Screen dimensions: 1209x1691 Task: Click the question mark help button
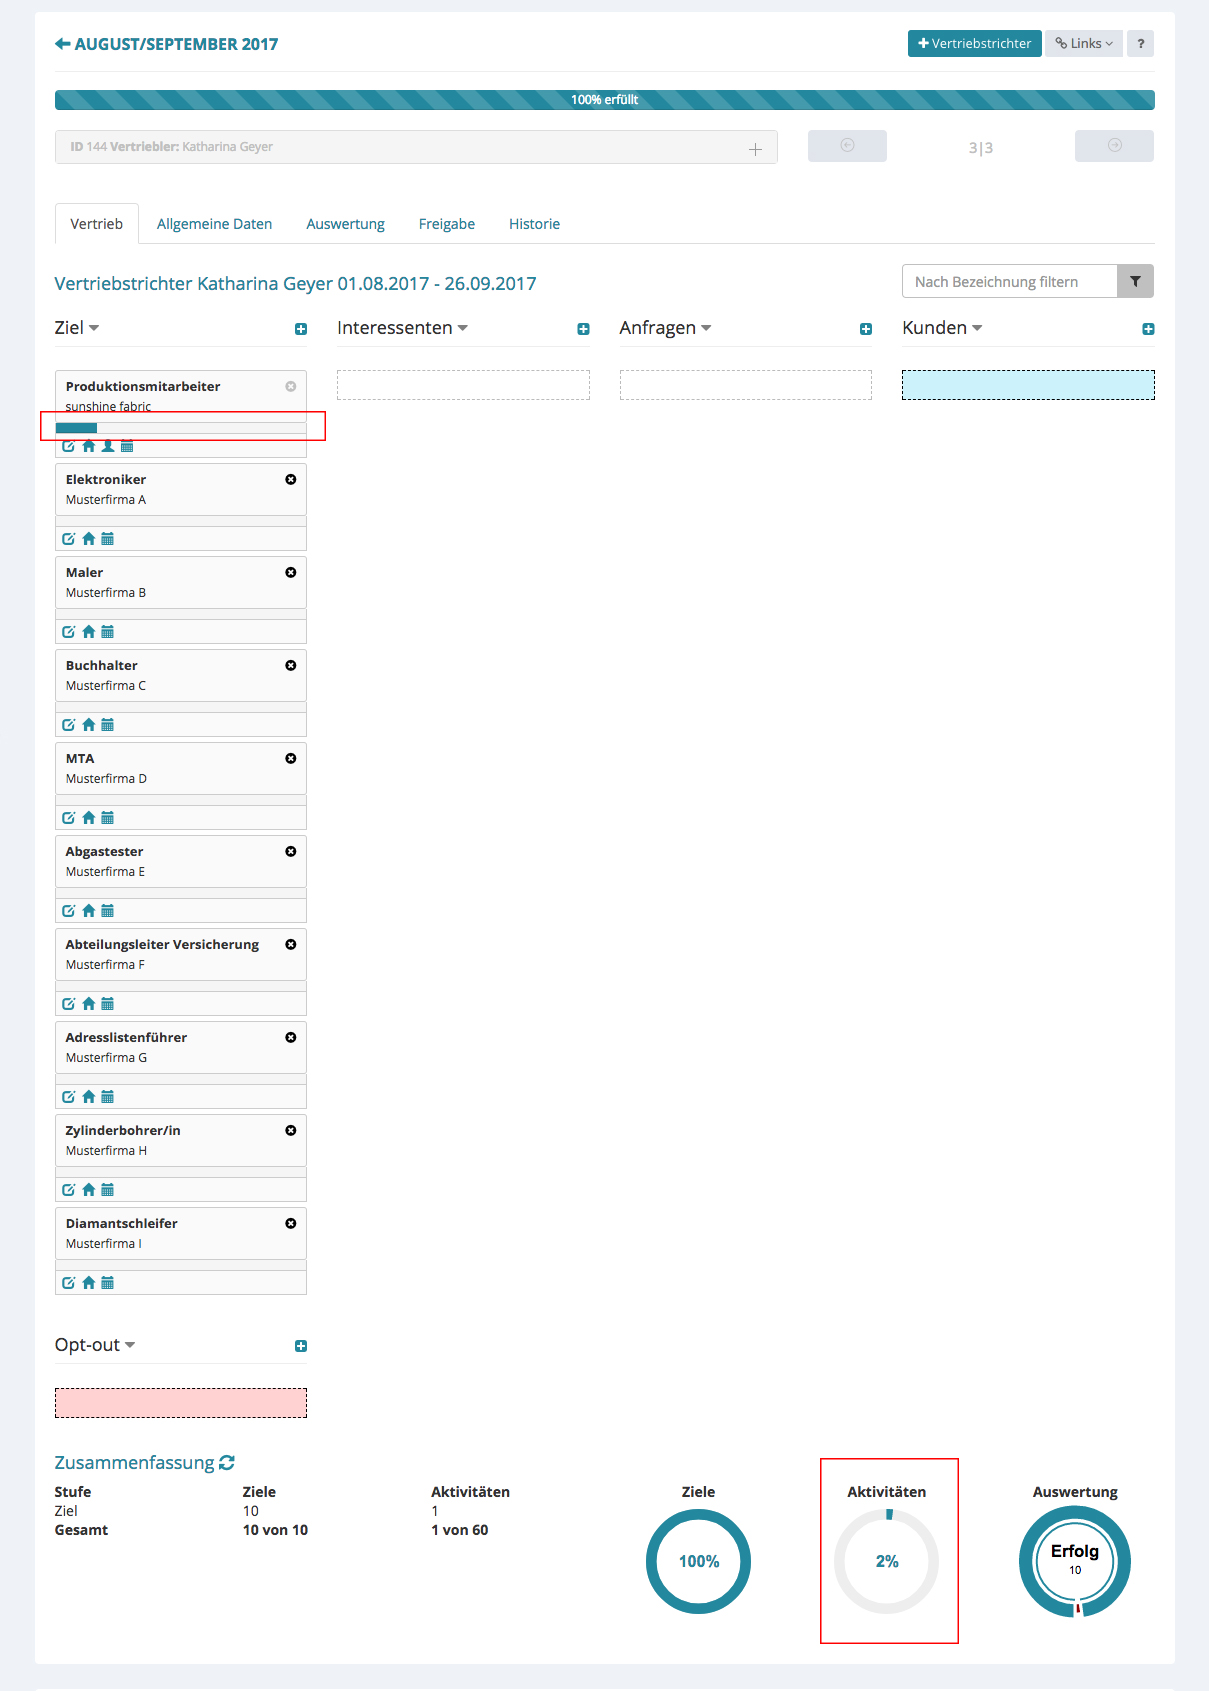click(1140, 44)
